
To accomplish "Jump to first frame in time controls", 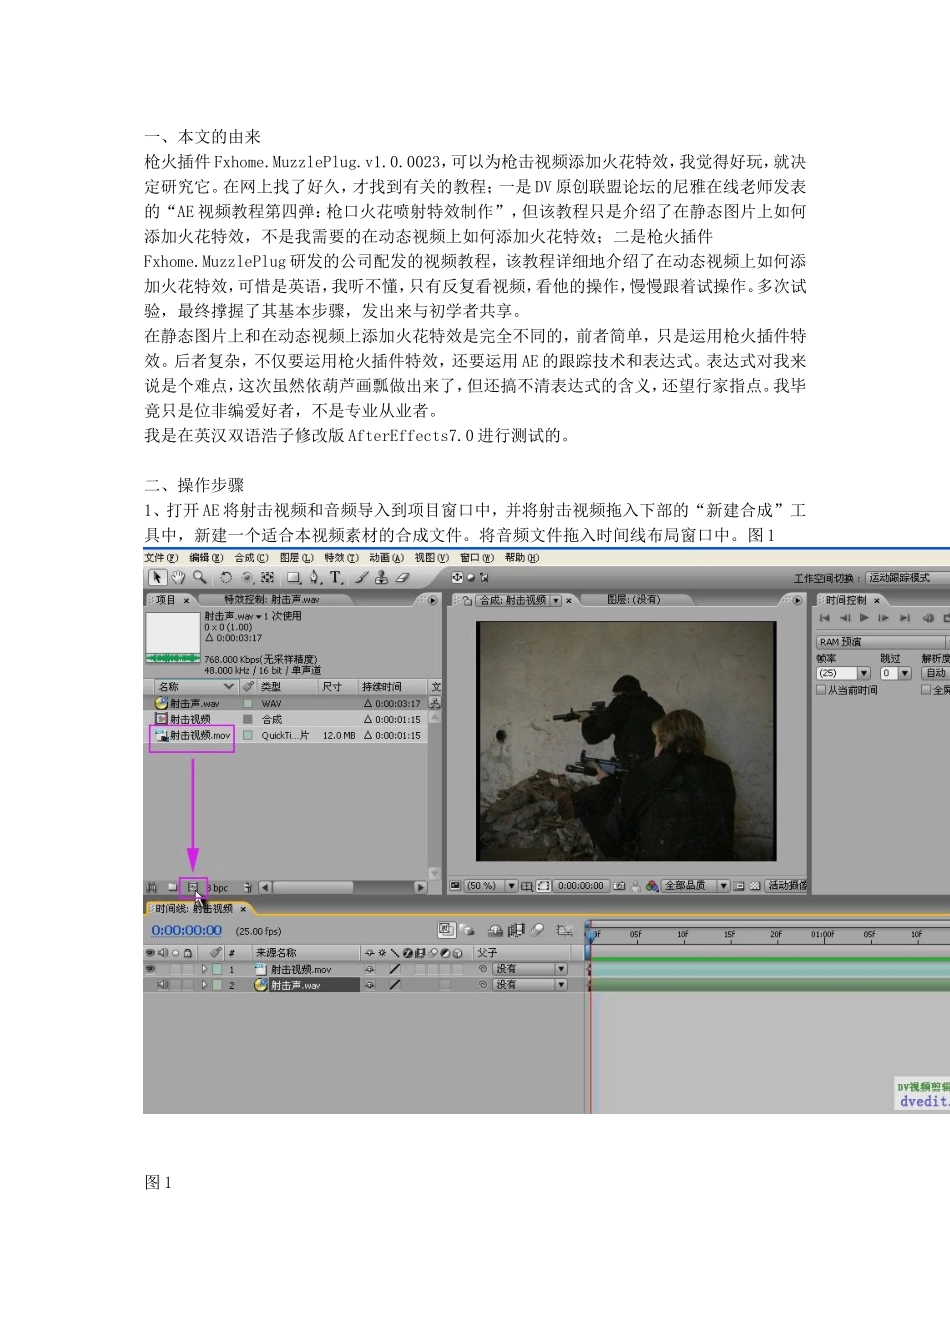I will coord(825,618).
